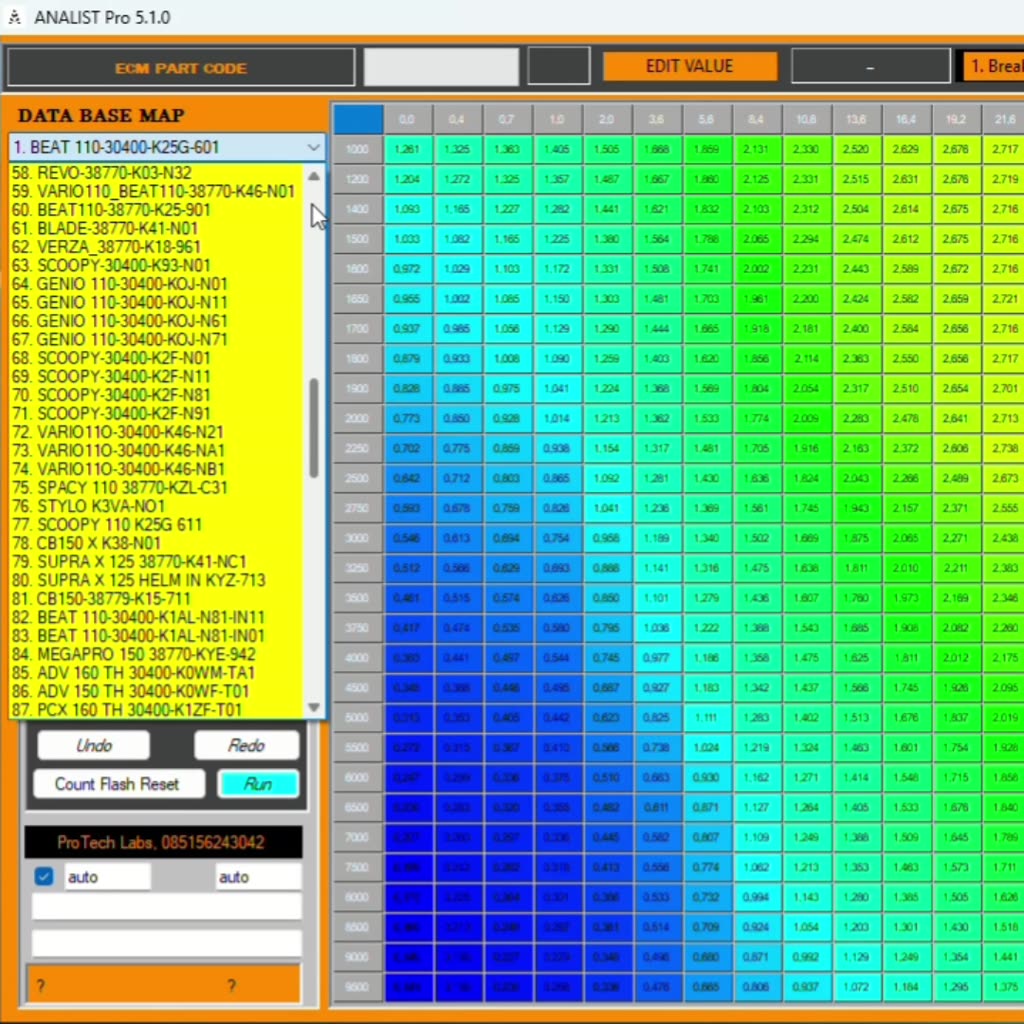Select the 3000 RPM row header
Screen dimensions: 1024x1024
[x=357, y=537]
